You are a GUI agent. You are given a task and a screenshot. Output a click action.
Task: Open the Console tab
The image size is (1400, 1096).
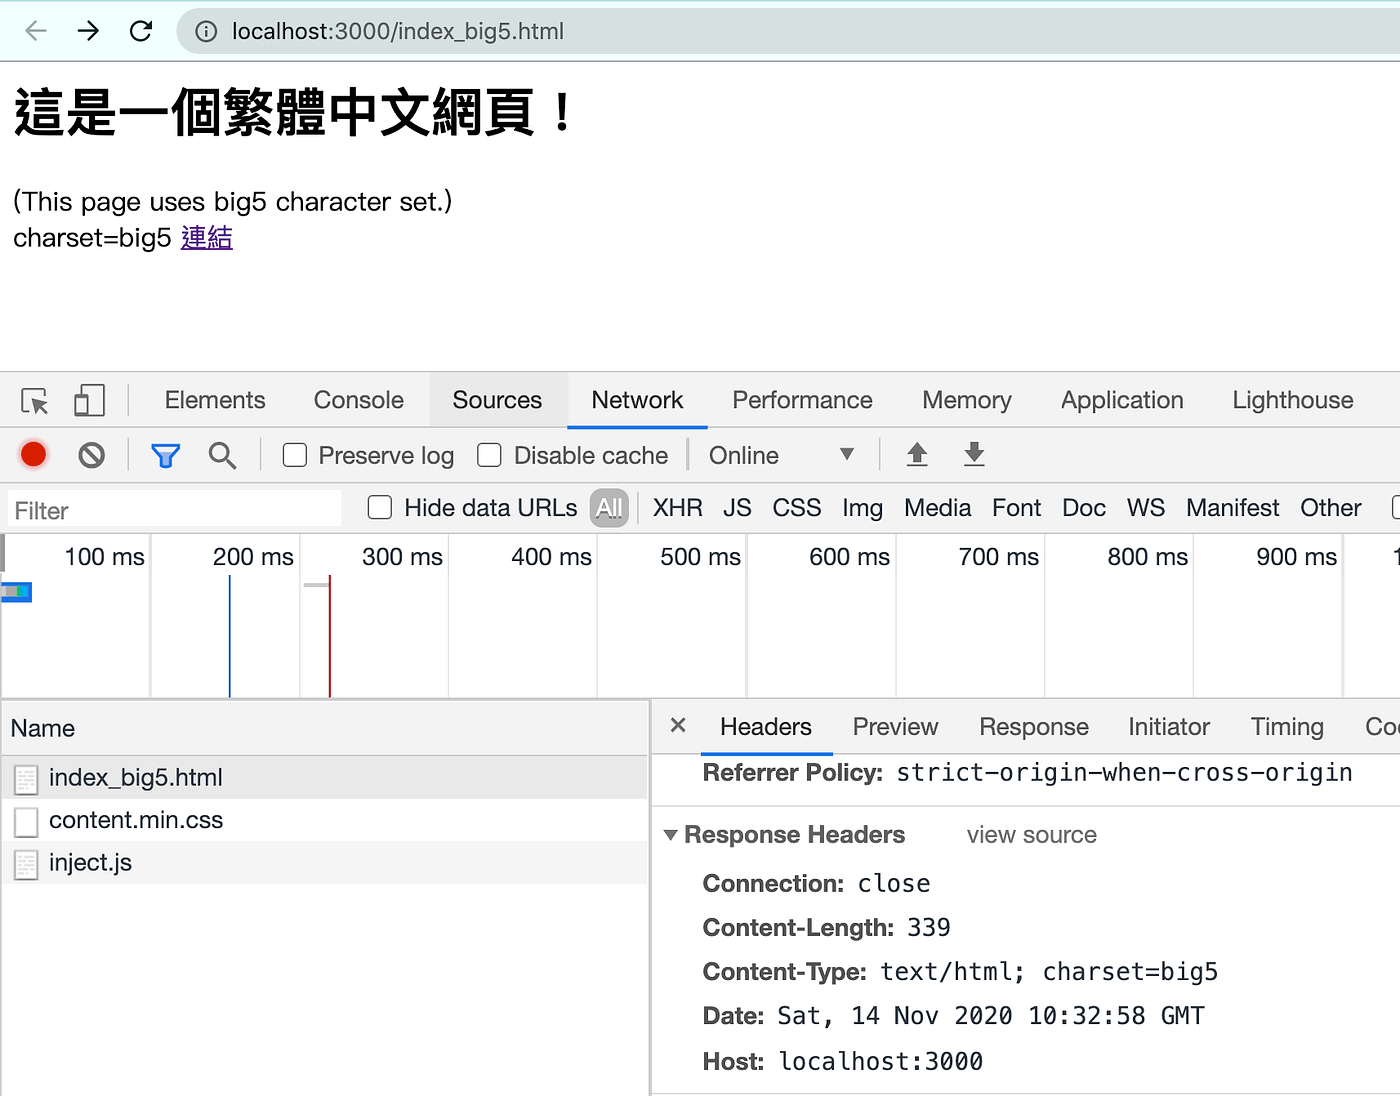359,400
